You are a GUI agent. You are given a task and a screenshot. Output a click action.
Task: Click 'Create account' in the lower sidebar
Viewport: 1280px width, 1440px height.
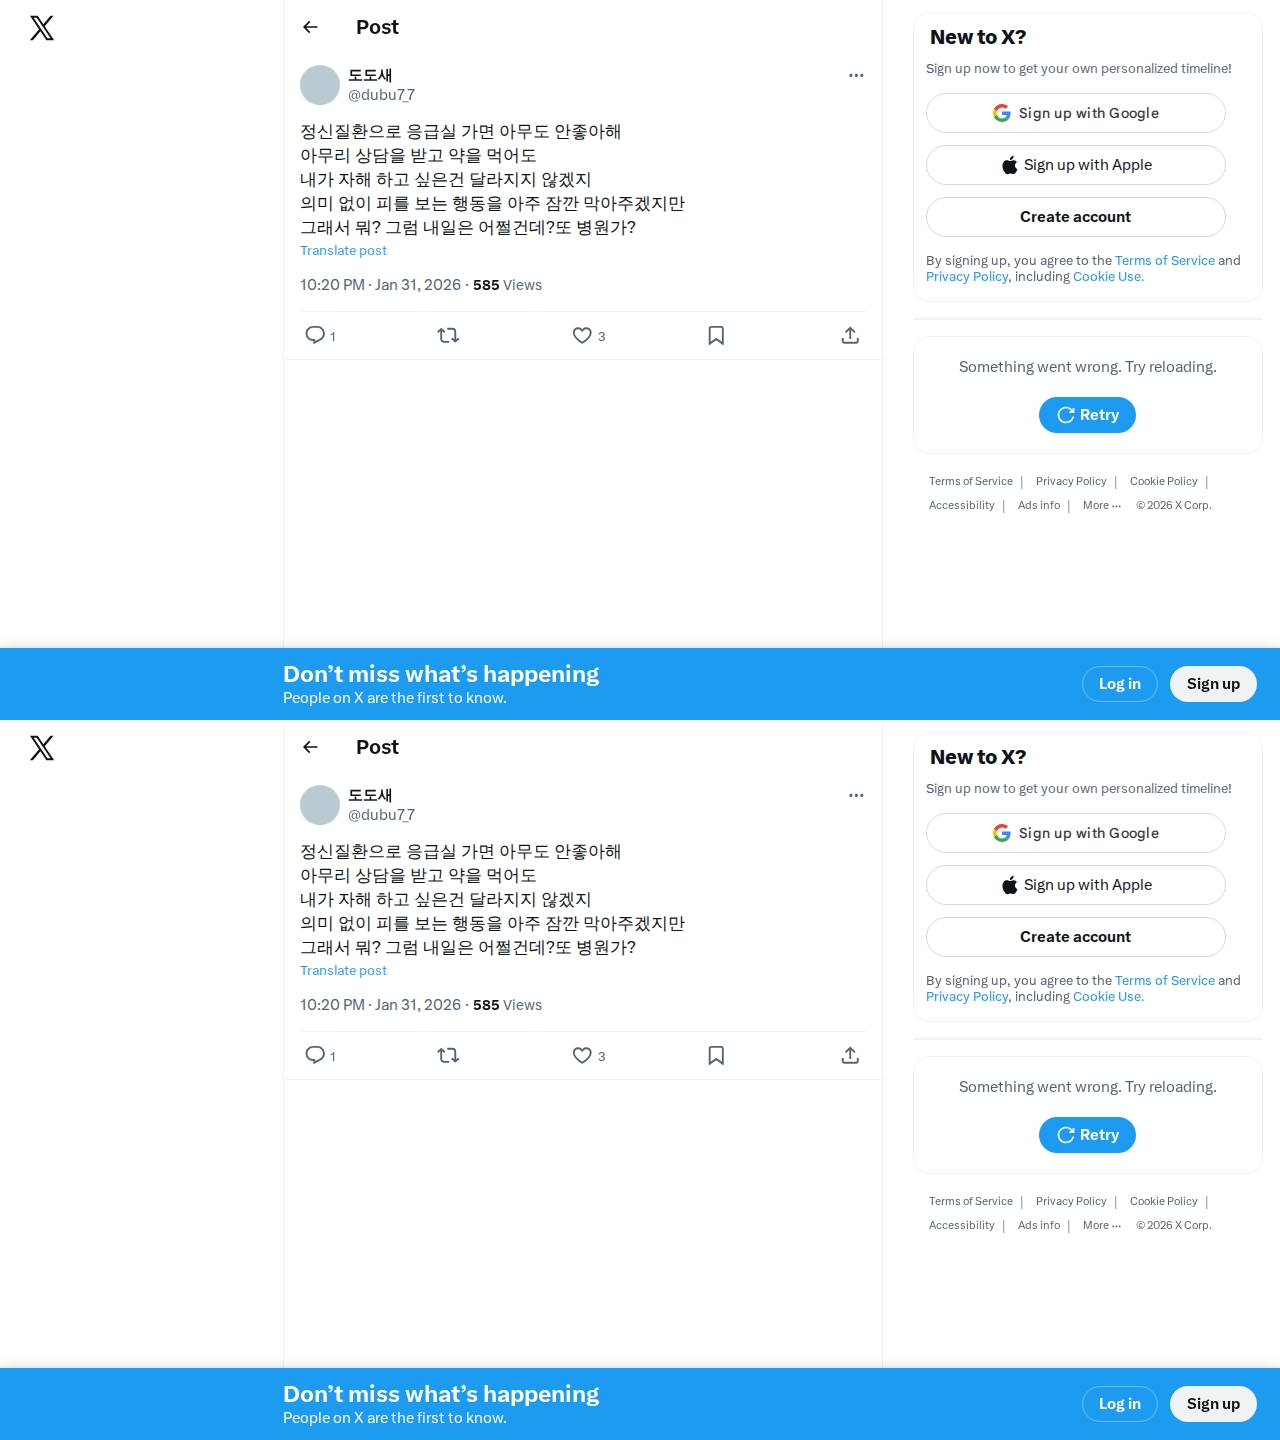[1076, 937]
